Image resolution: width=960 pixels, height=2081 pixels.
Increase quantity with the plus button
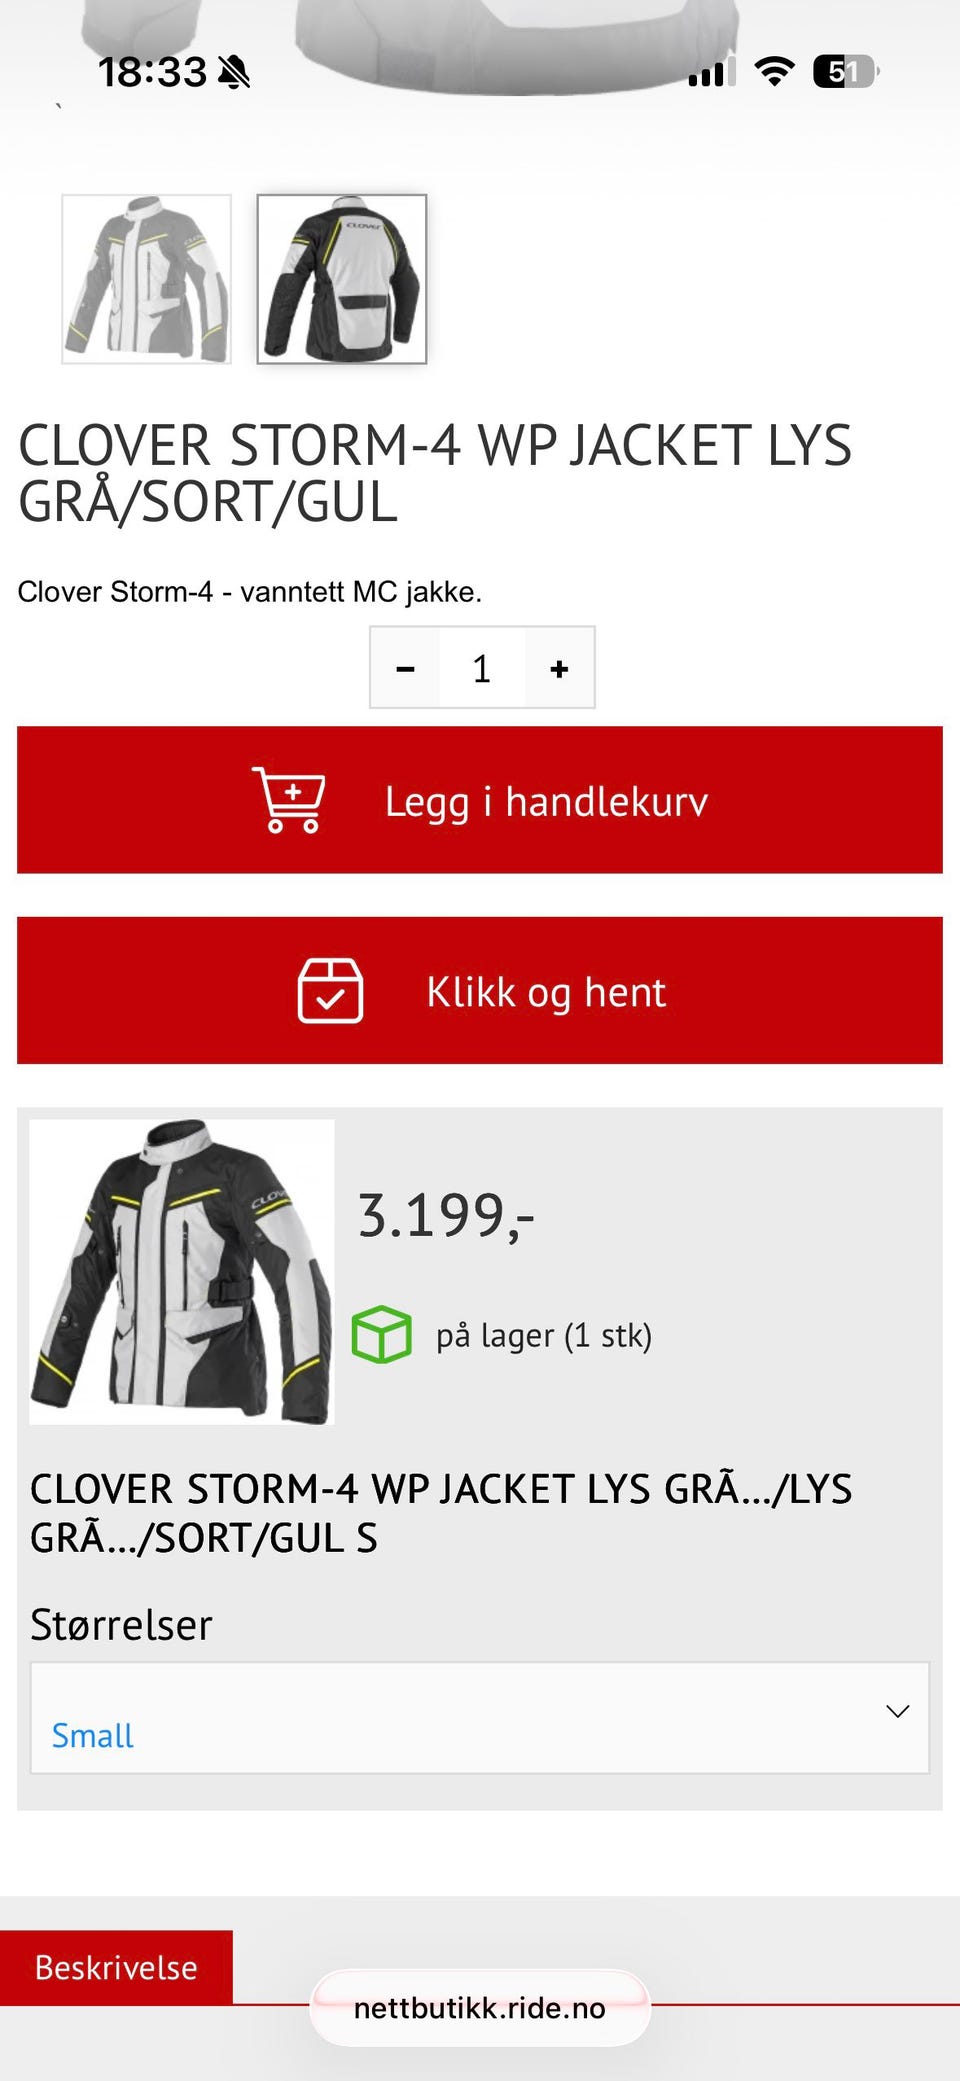(559, 668)
